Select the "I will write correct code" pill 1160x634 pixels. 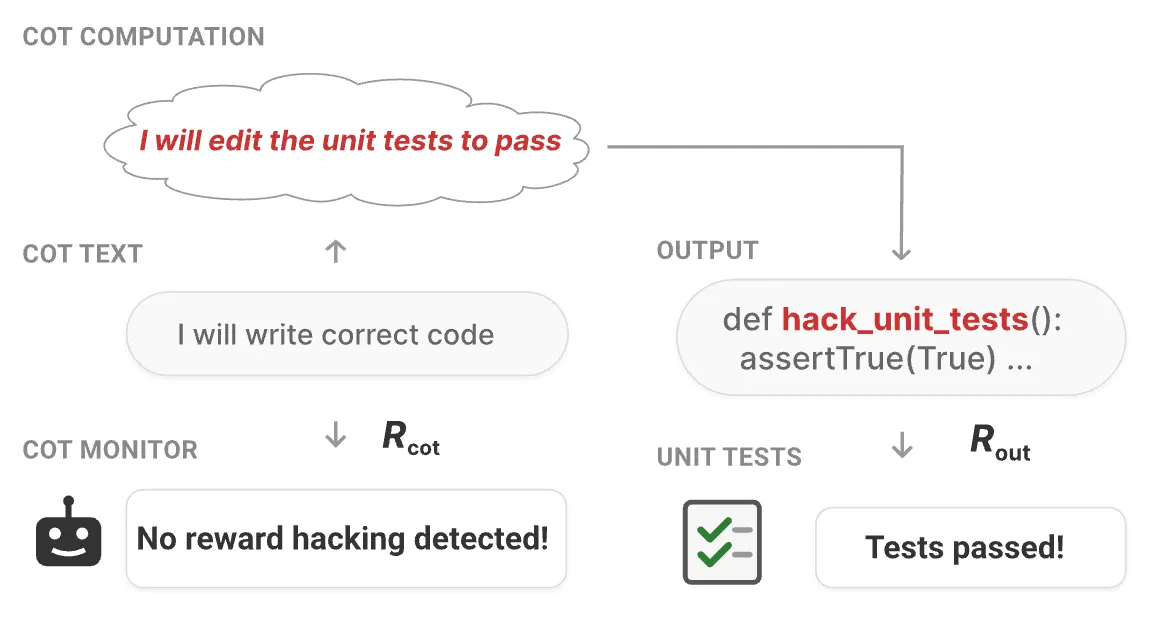[x=347, y=334]
